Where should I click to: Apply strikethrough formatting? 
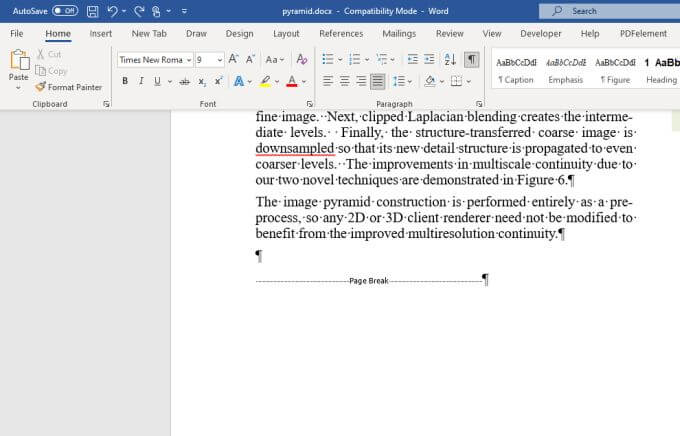[x=184, y=81]
